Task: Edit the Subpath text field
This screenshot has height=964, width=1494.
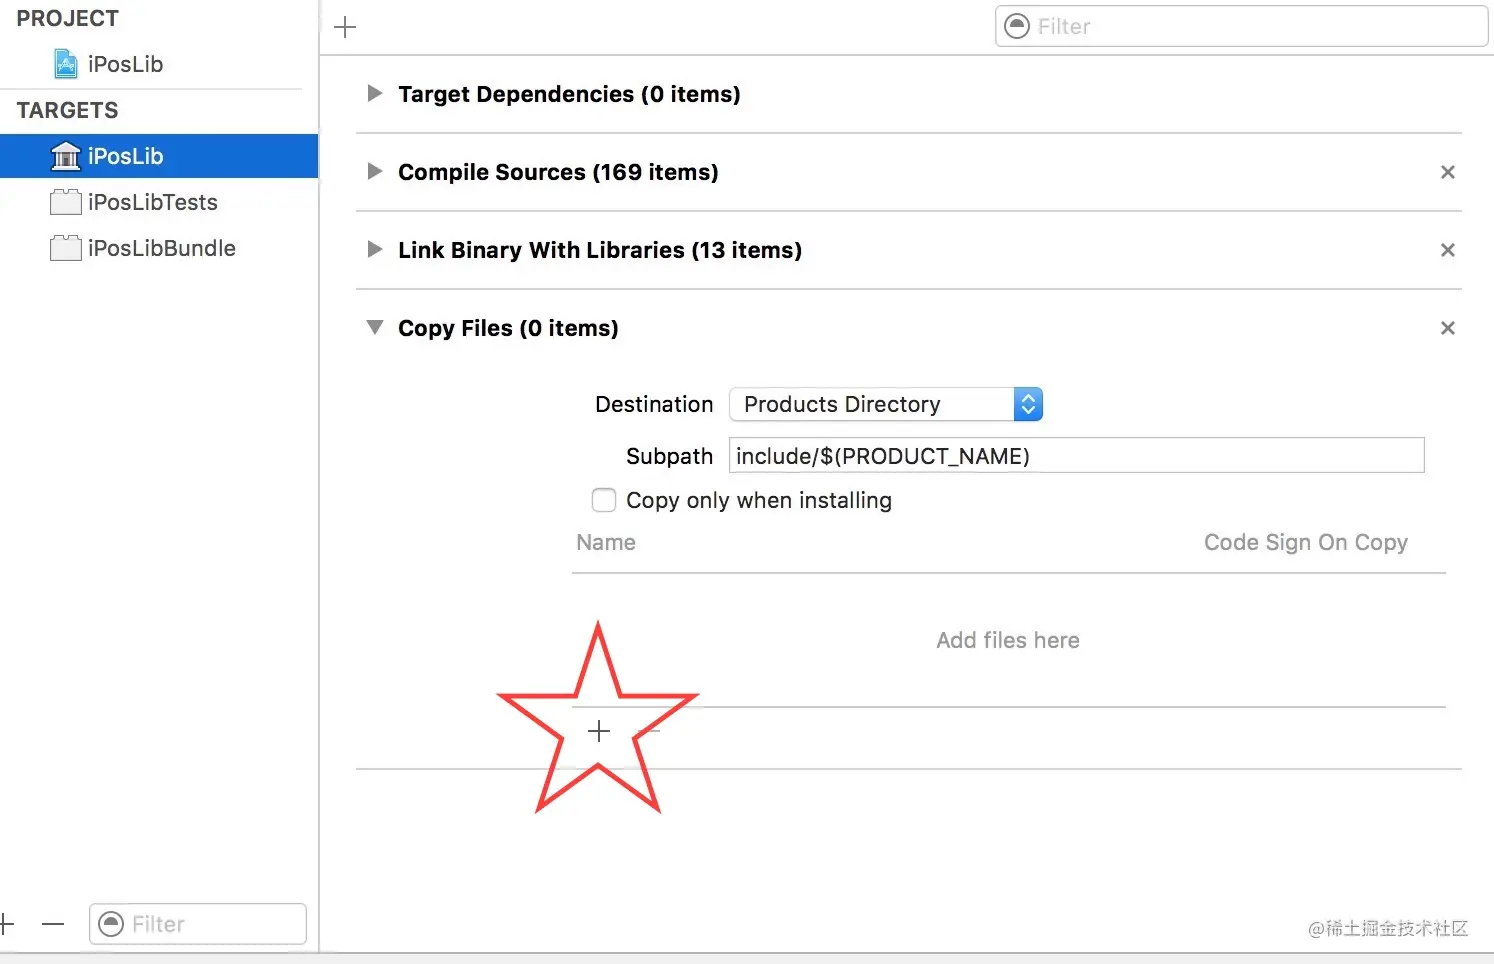Action: click(x=1076, y=455)
